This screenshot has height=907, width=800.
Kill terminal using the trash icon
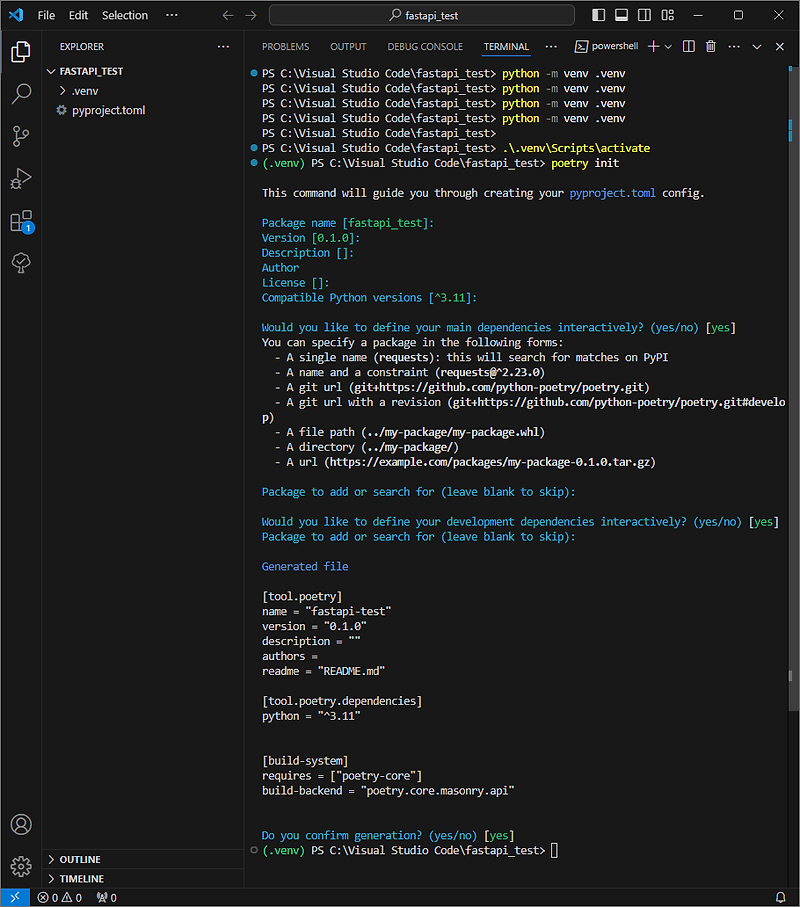[x=711, y=47]
